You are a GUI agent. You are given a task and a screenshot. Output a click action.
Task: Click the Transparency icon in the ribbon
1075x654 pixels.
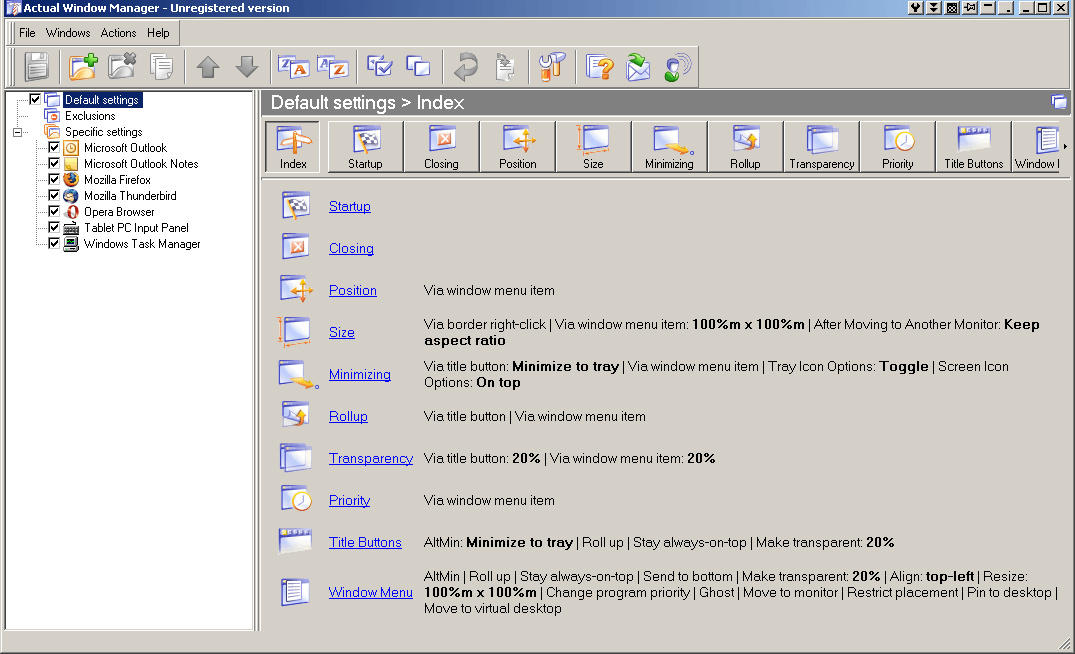click(821, 146)
